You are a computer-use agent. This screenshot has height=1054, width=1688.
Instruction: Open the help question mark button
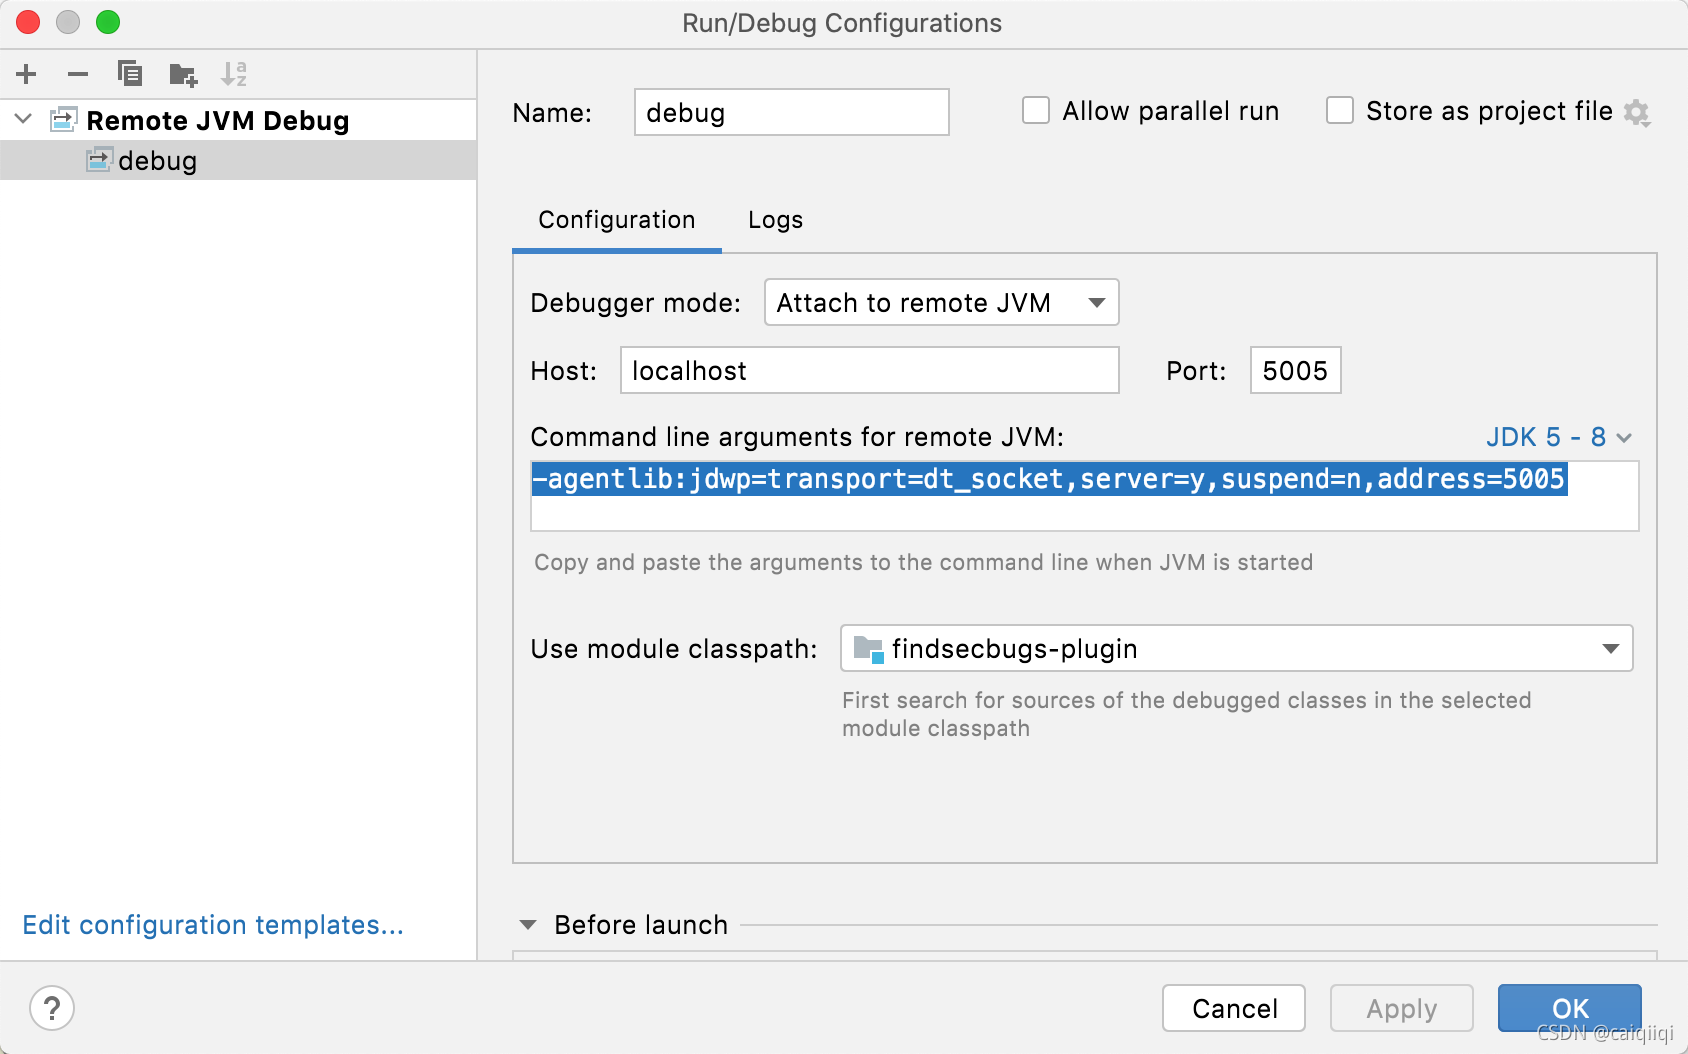click(x=52, y=1008)
